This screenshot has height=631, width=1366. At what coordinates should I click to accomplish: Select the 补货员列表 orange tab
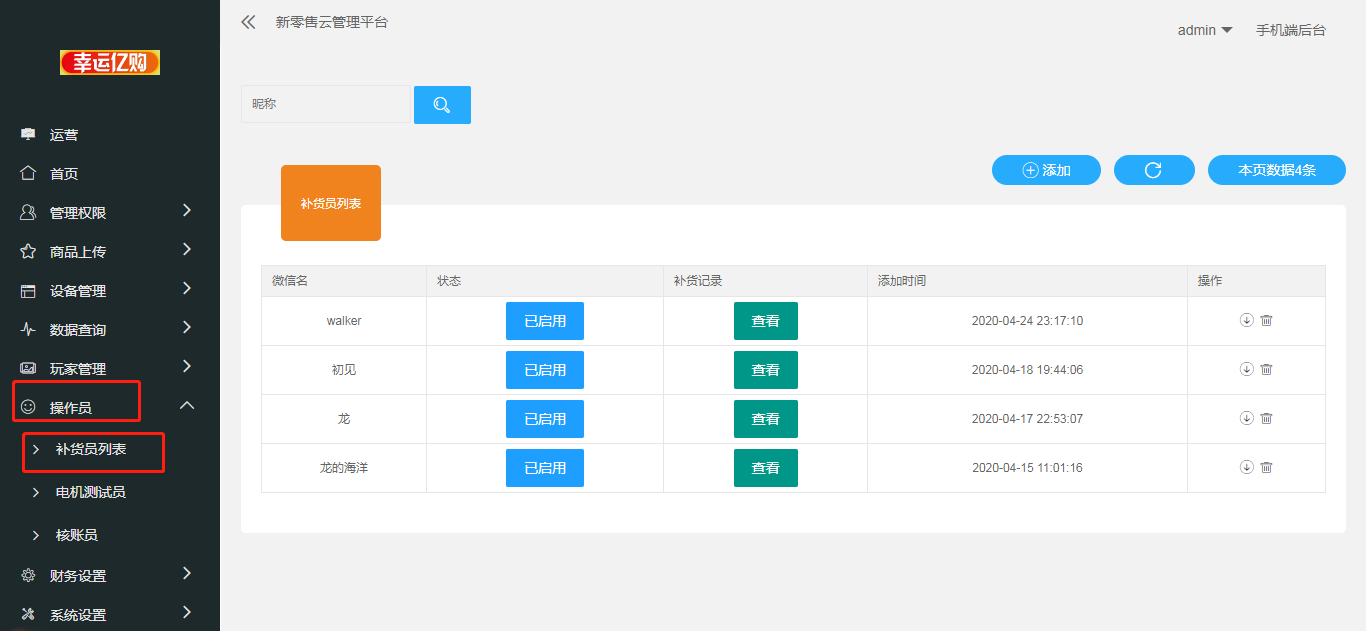click(x=331, y=203)
